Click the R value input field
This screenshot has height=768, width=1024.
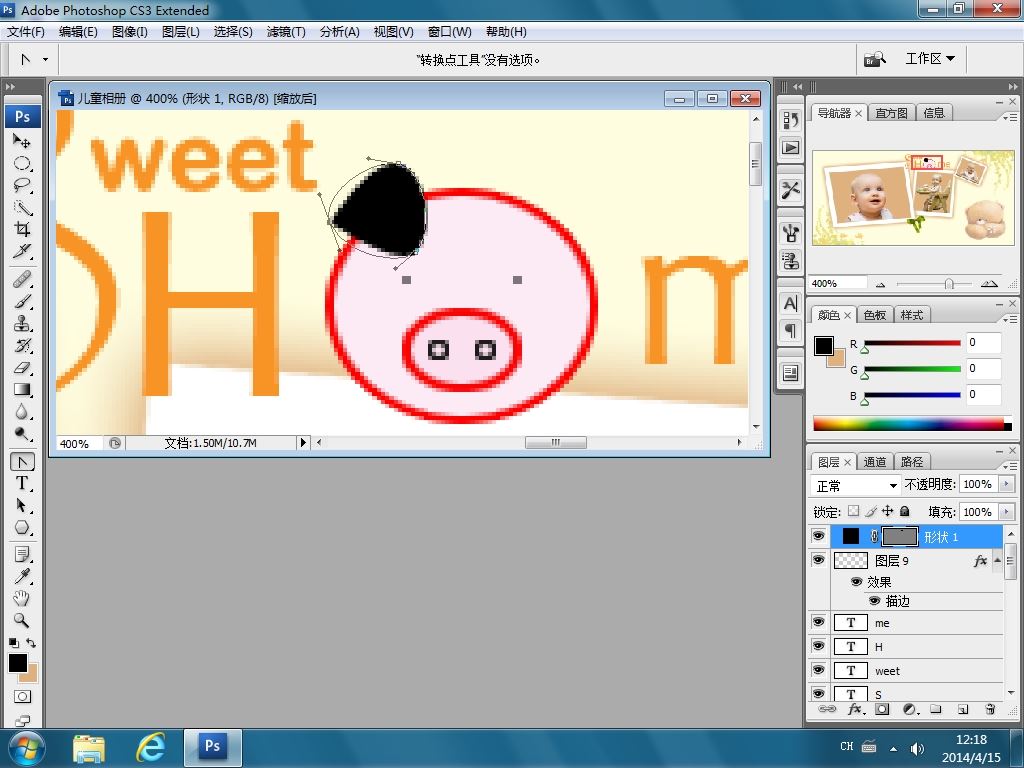tap(984, 342)
